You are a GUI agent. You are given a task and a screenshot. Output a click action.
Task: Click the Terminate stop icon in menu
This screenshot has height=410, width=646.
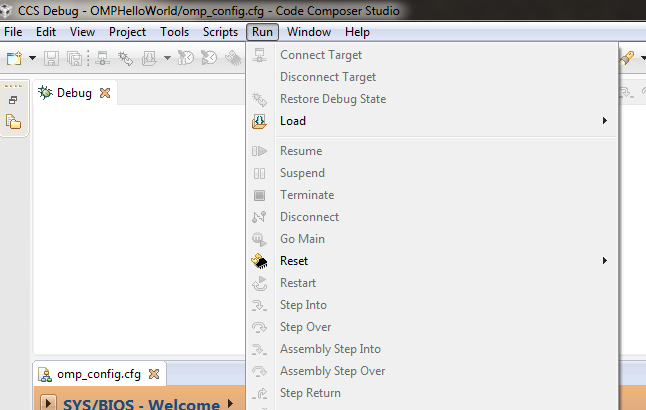pyautogui.click(x=259, y=195)
